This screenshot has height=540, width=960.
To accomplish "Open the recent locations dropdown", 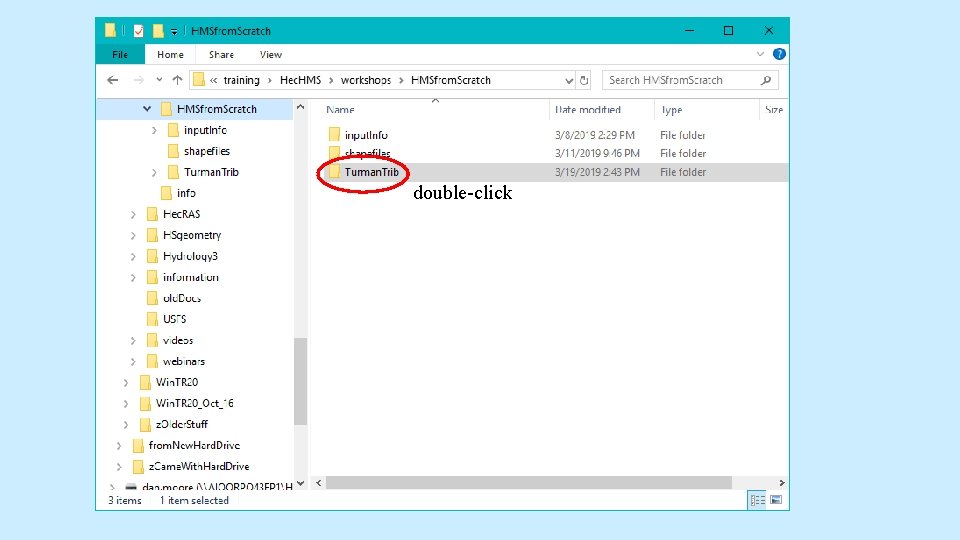I will [x=159, y=80].
